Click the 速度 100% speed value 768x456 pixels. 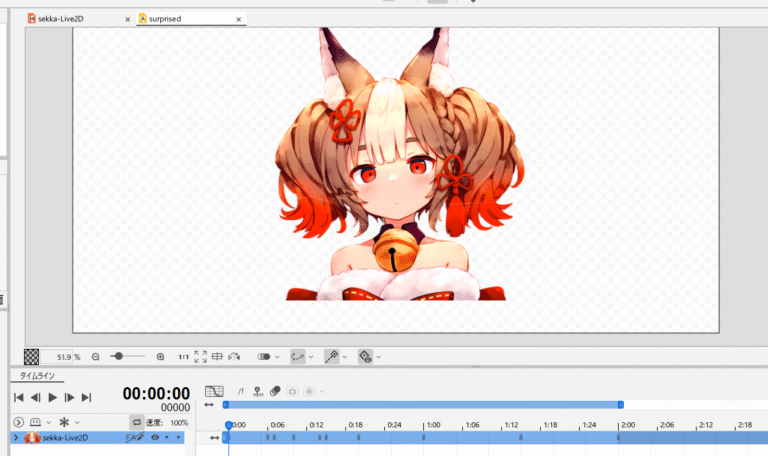point(179,423)
